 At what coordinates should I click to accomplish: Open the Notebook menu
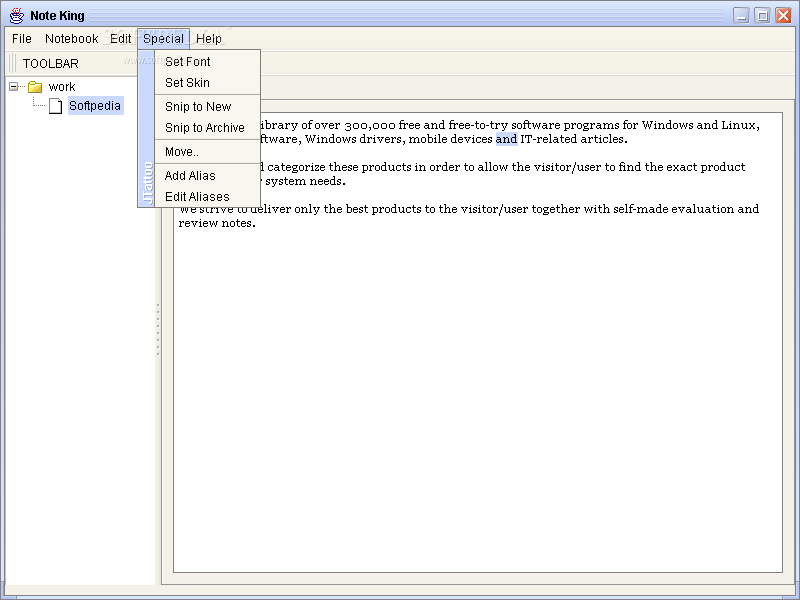tap(71, 39)
